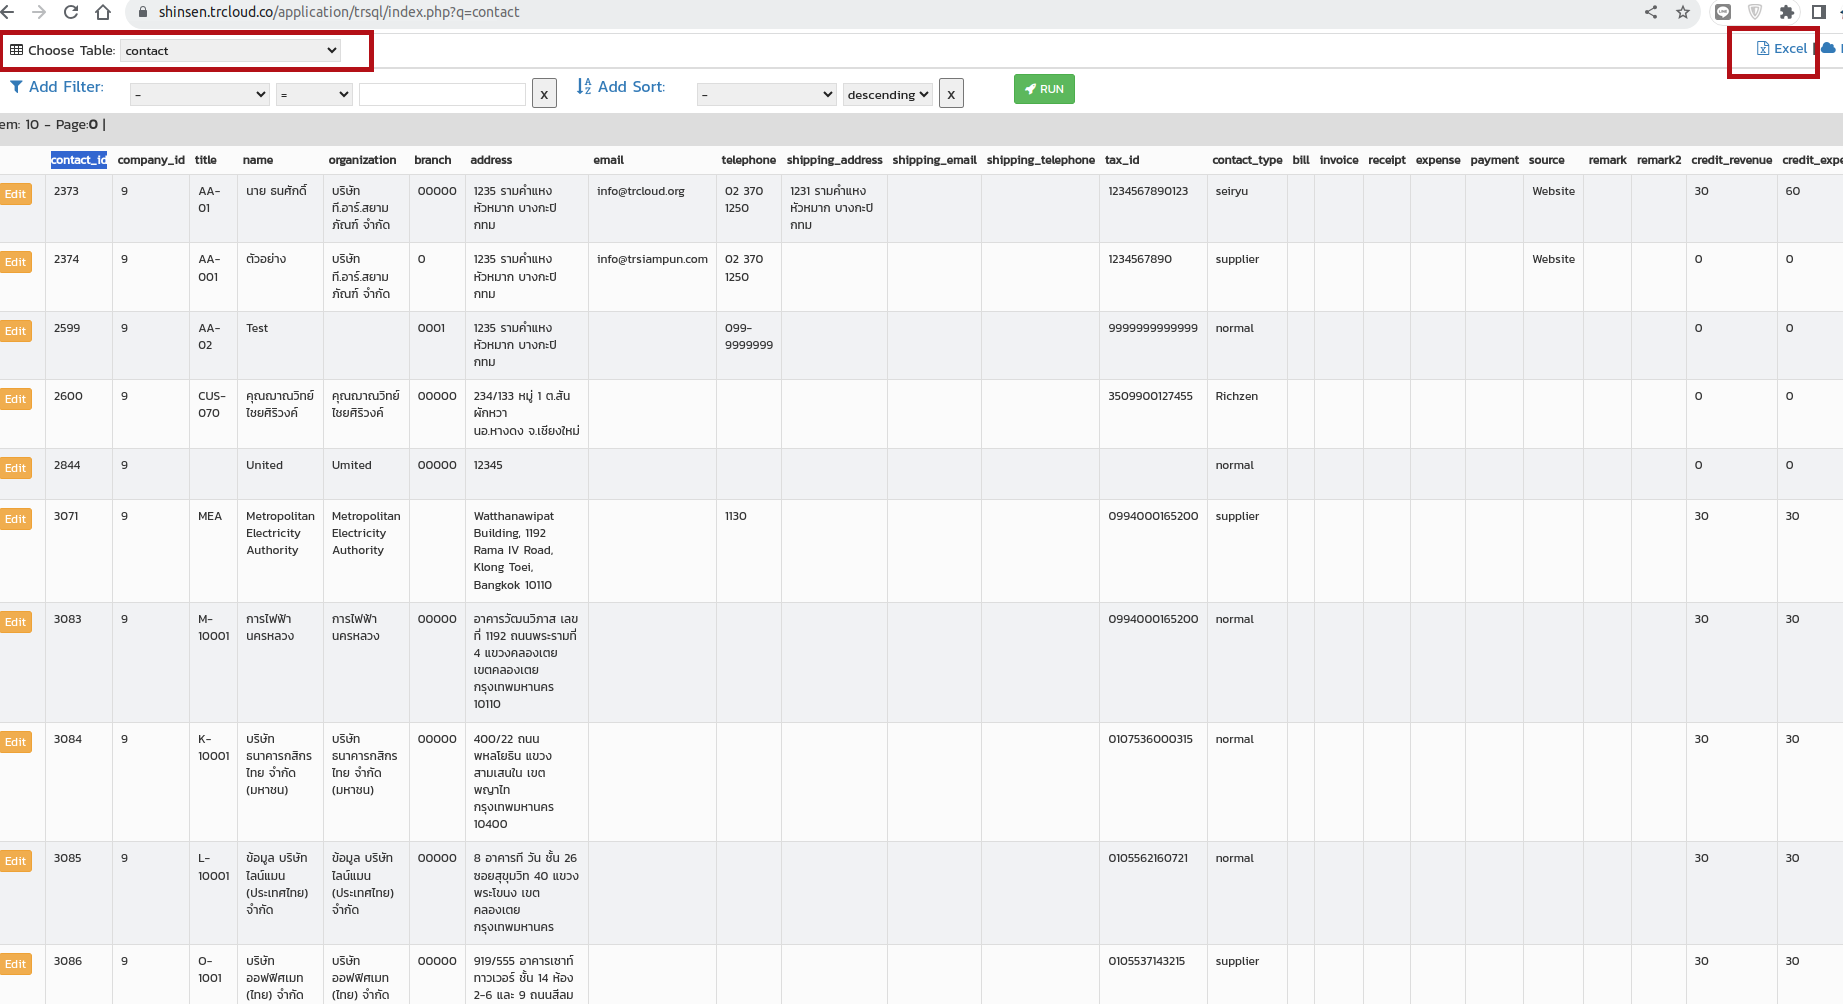Click the telephone cell 1130
This screenshot has height=1004, width=1843.
click(x=735, y=516)
